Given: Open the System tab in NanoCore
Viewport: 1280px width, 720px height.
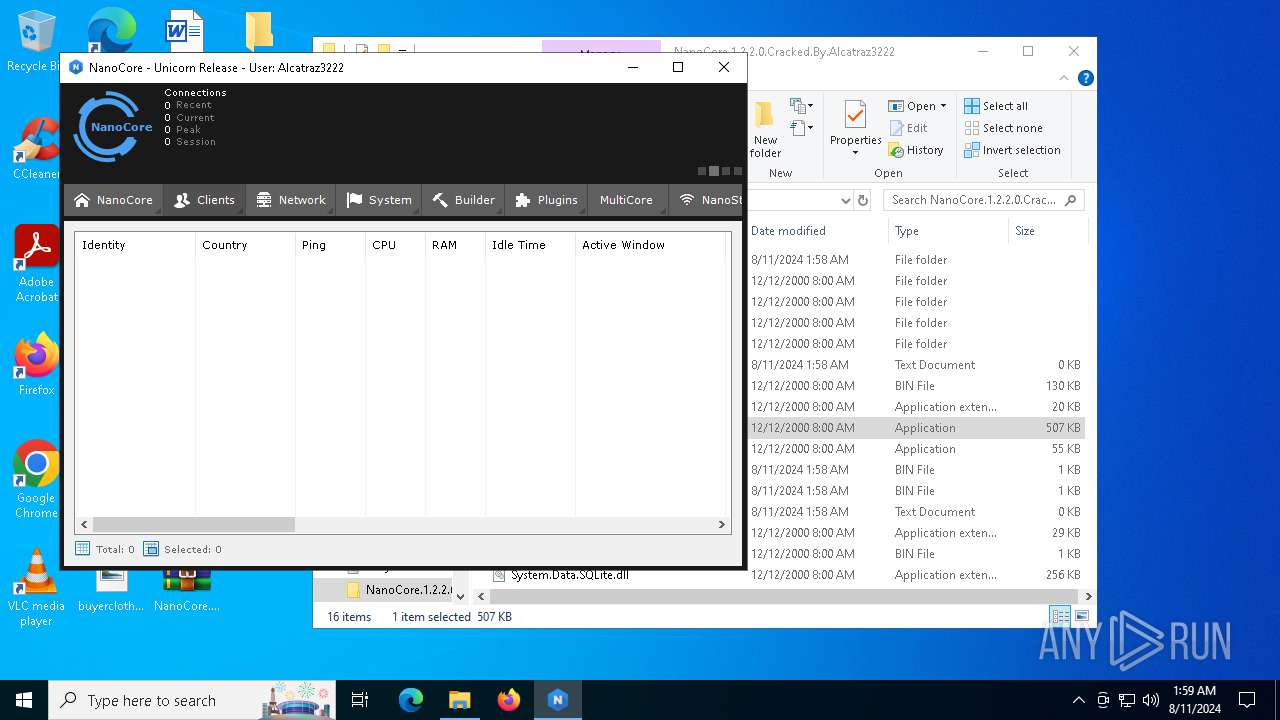Looking at the screenshot, I should (x=379, y=200).
